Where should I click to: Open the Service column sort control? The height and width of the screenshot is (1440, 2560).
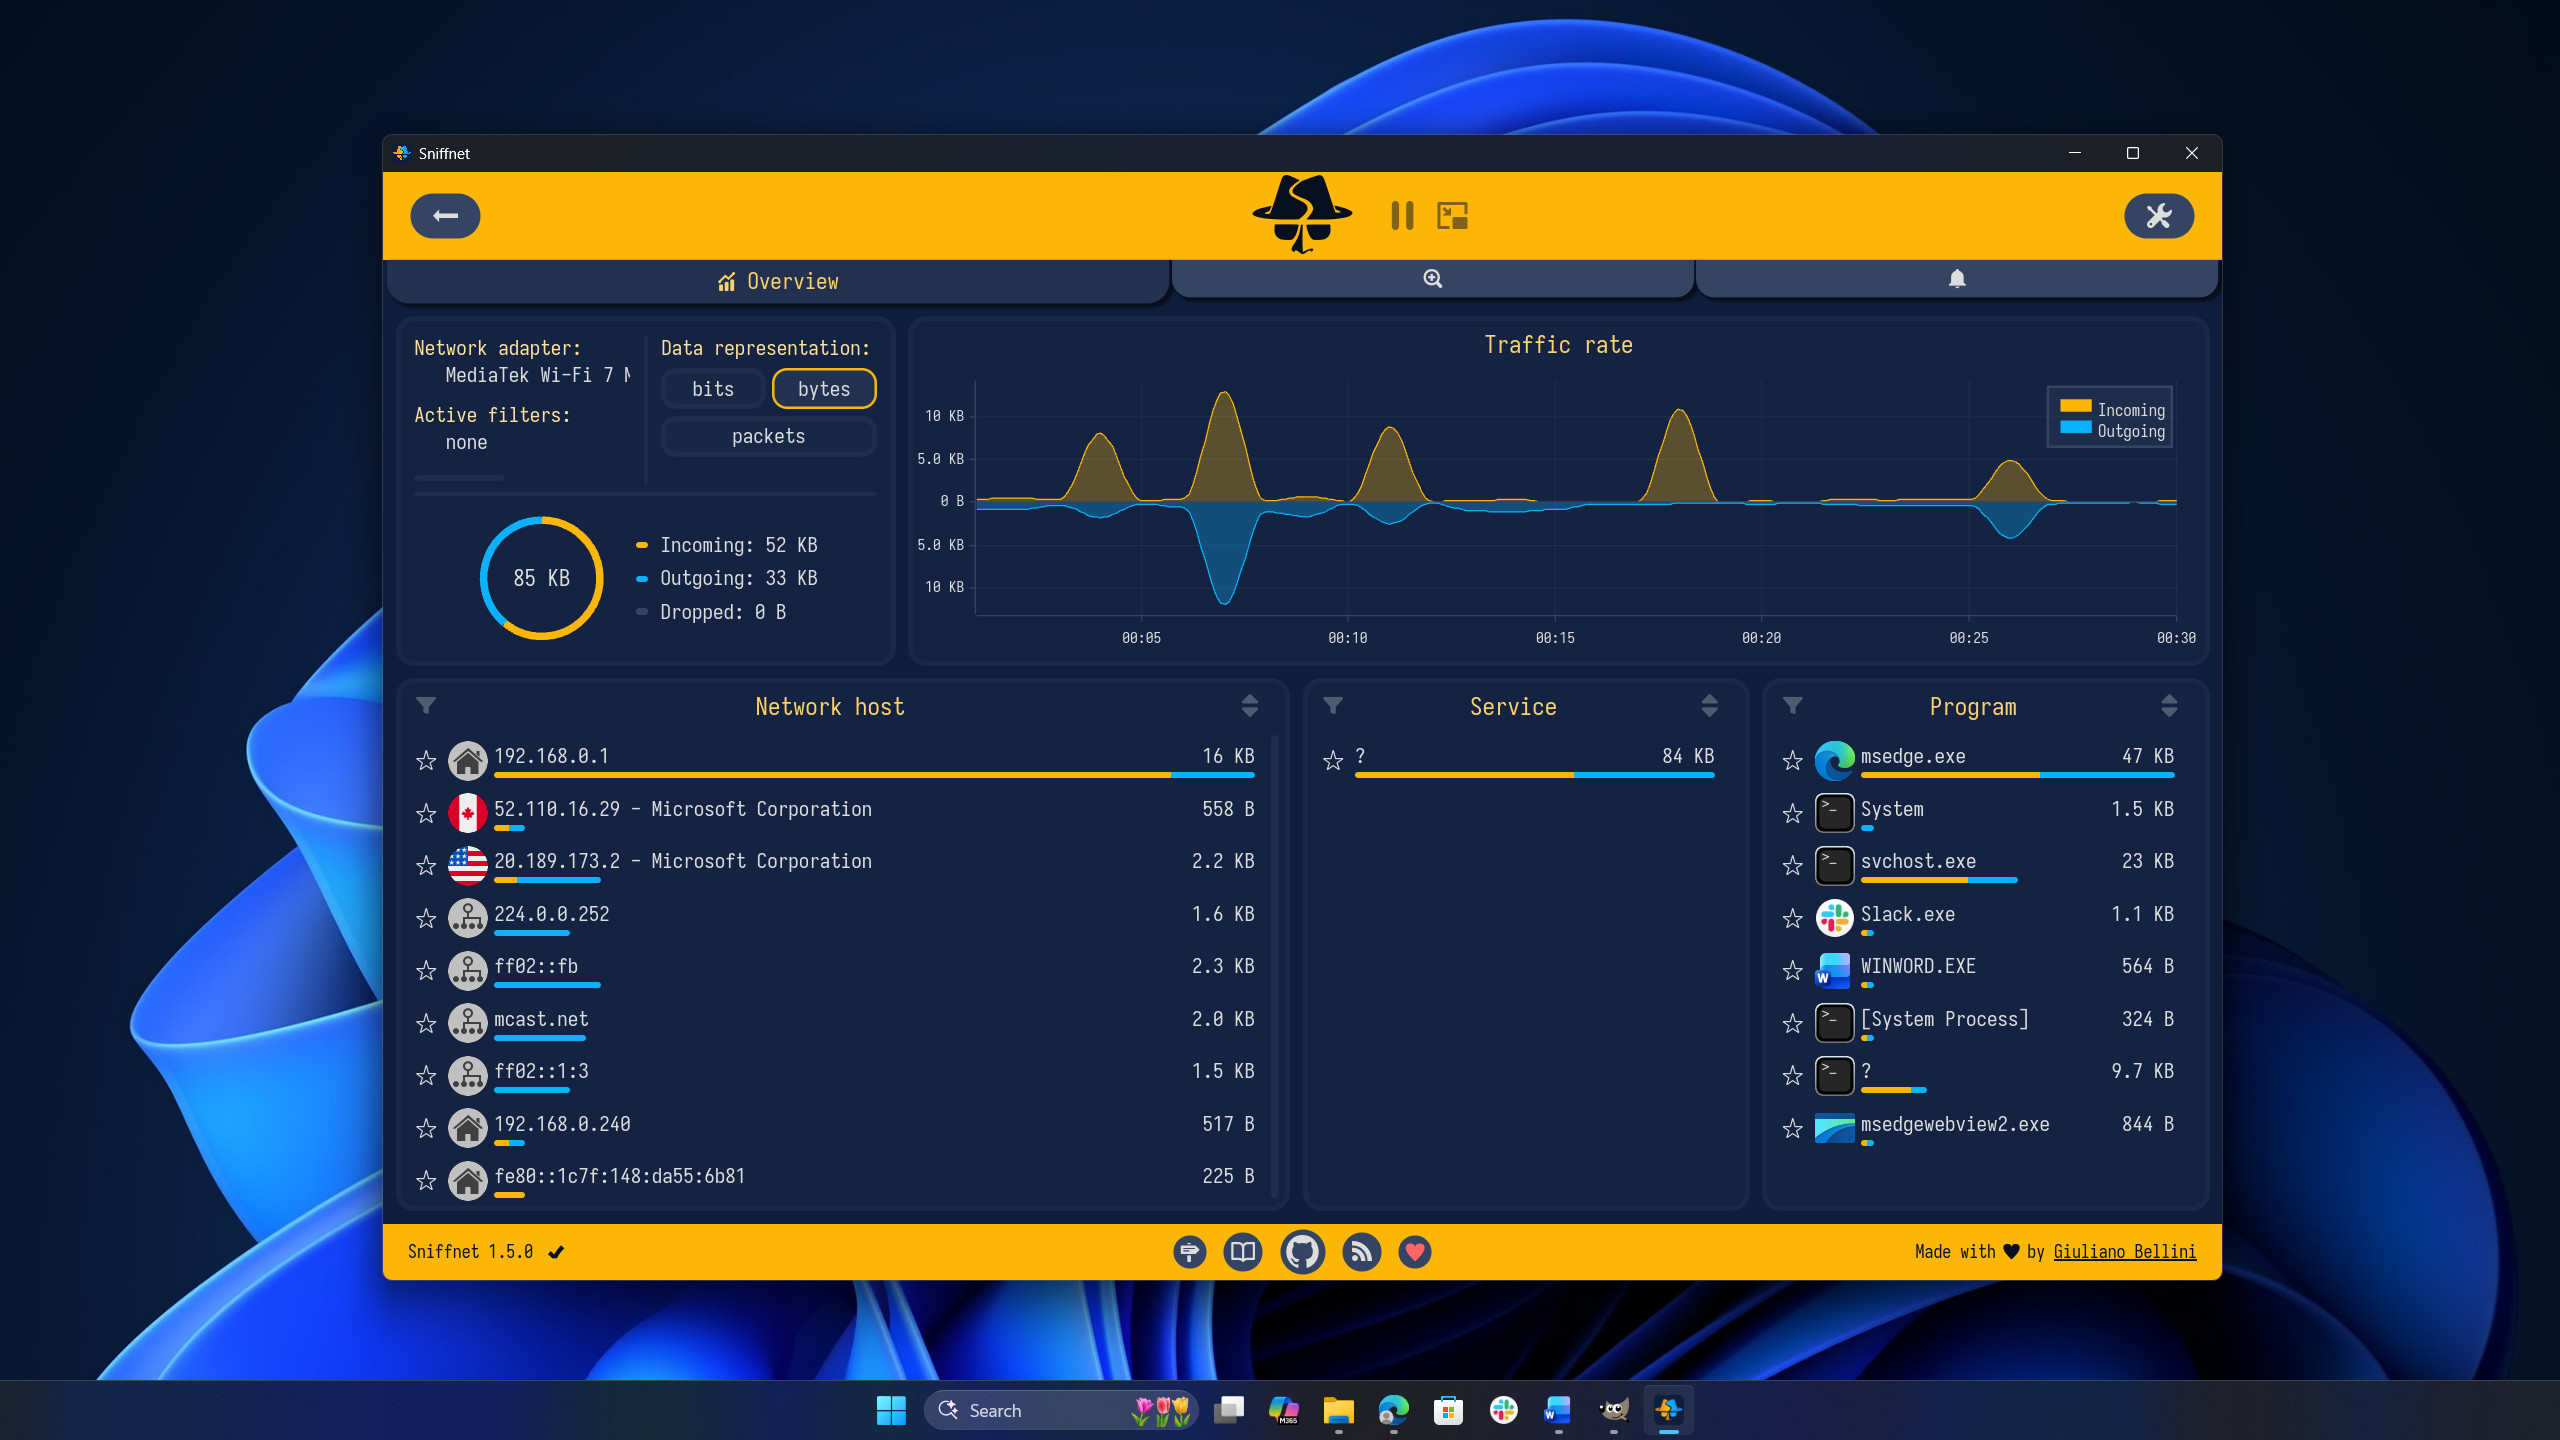tap(1708, 705)
